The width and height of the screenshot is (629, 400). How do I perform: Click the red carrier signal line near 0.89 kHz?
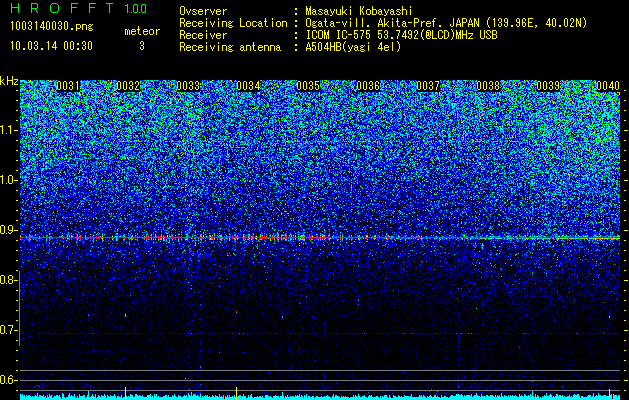pos(320,238)
